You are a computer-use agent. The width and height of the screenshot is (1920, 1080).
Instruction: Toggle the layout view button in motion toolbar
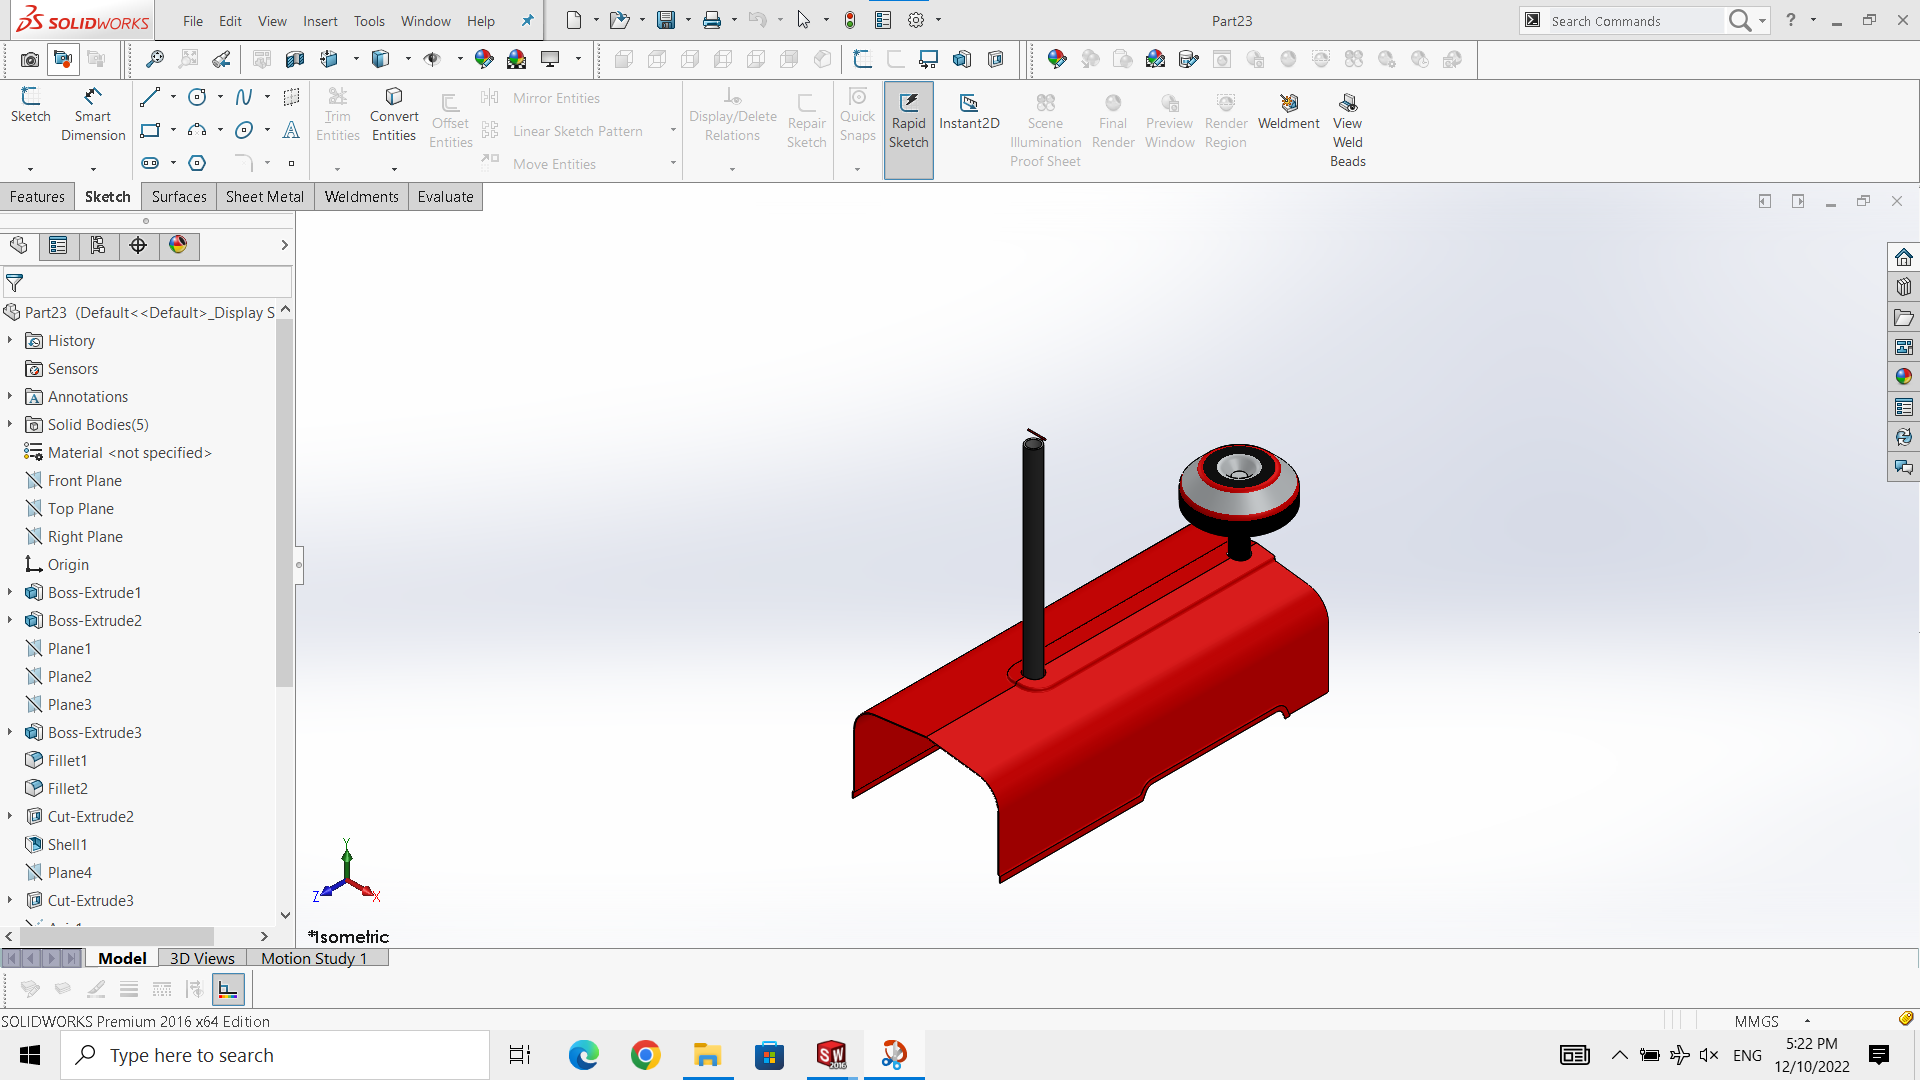(228, 990)
